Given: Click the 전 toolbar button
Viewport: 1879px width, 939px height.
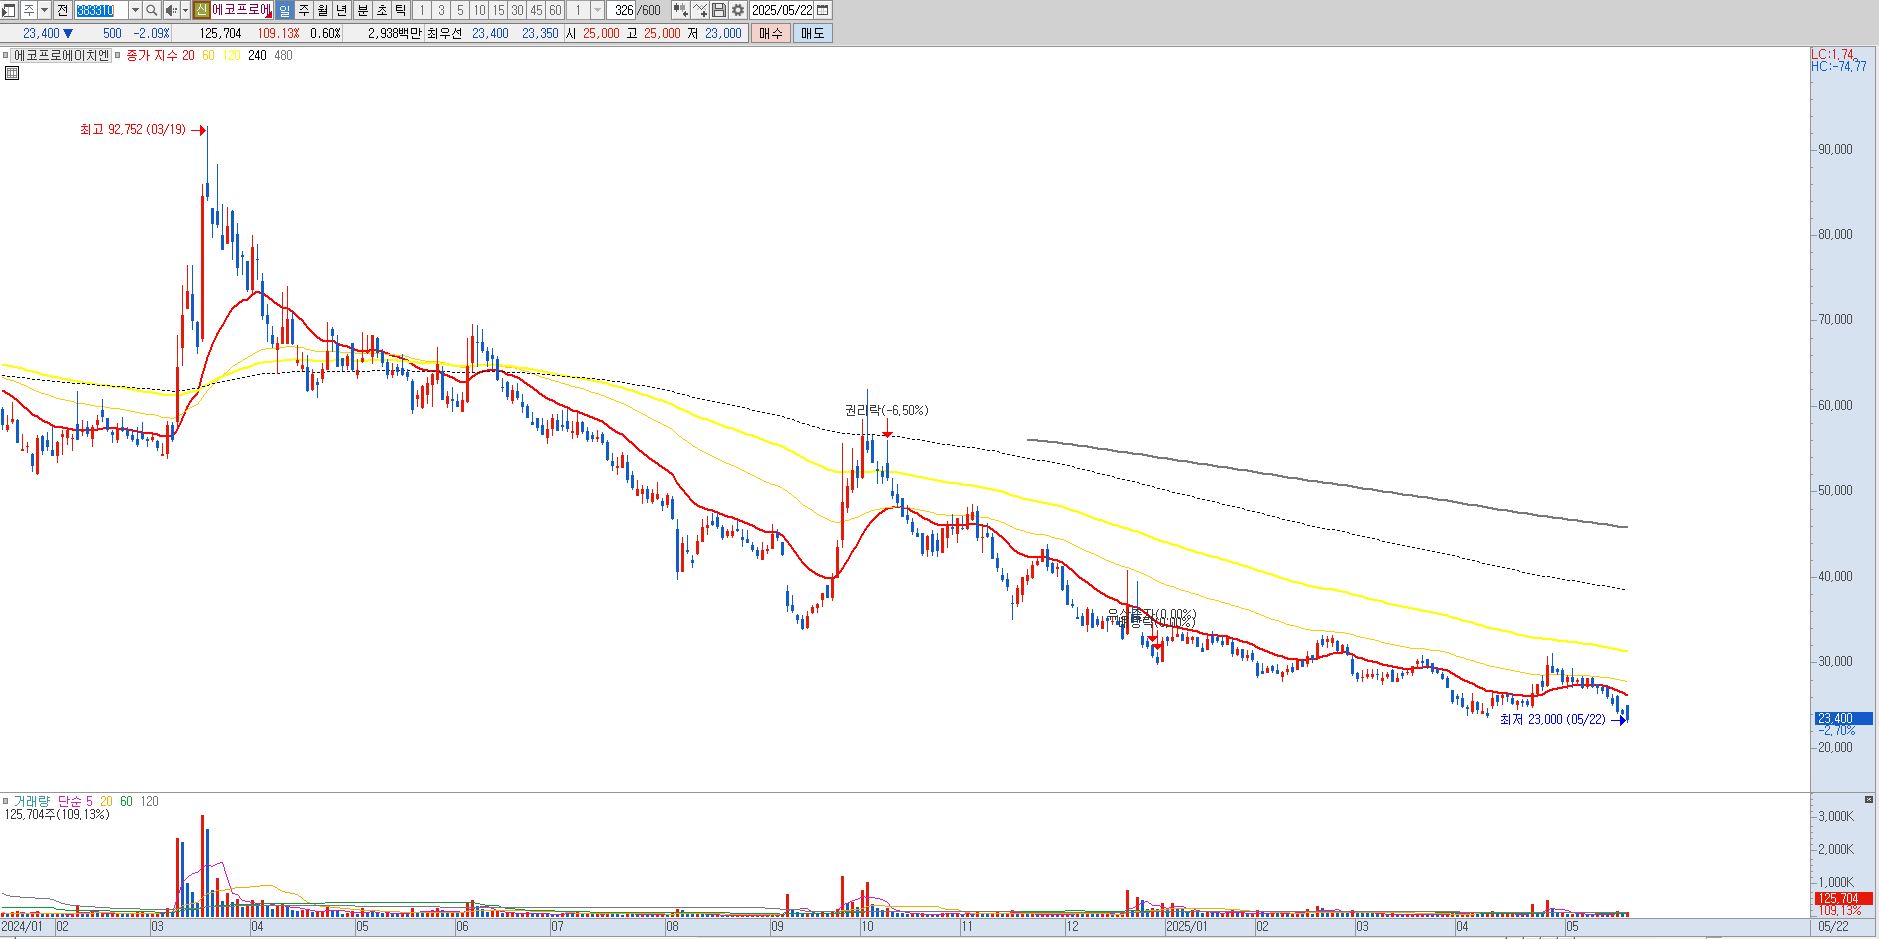Looking at the screenshot, I should pyautogui.click(x=62, y=10).
